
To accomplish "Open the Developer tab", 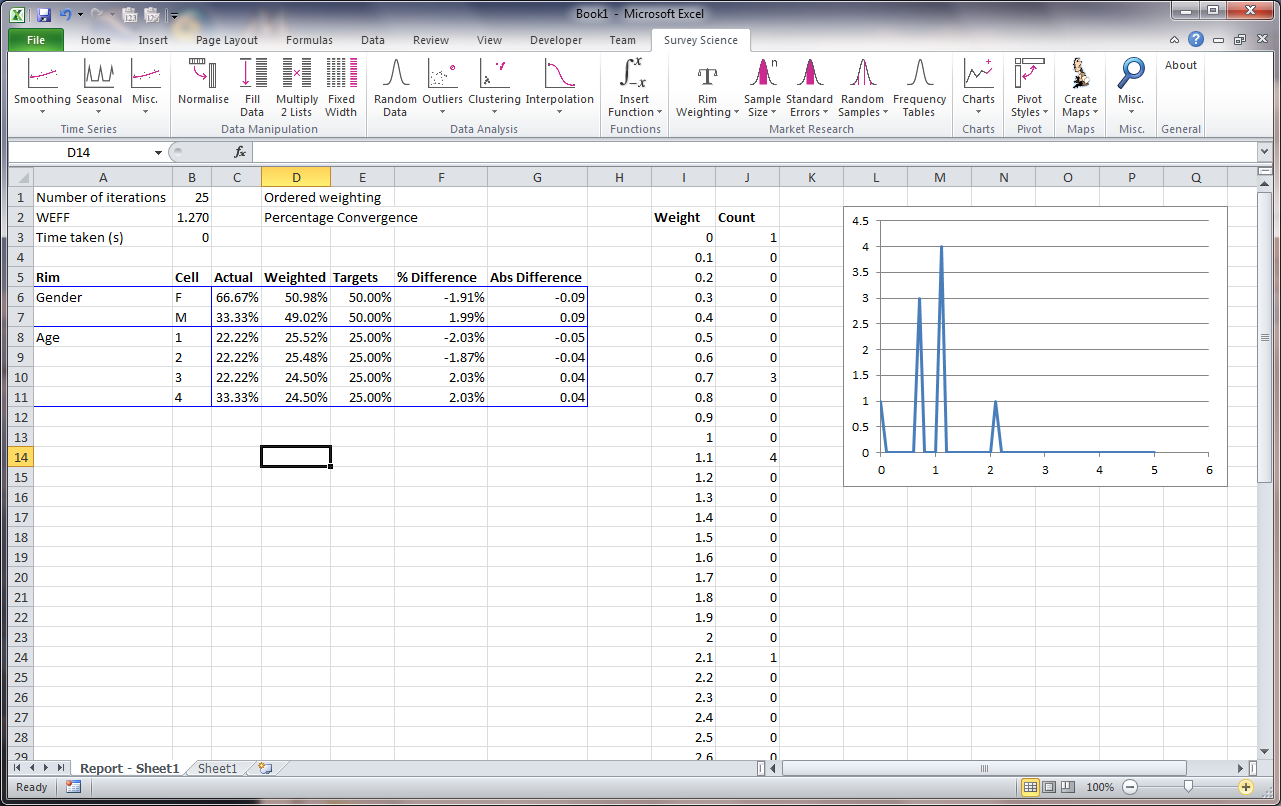I will [555, 40].
